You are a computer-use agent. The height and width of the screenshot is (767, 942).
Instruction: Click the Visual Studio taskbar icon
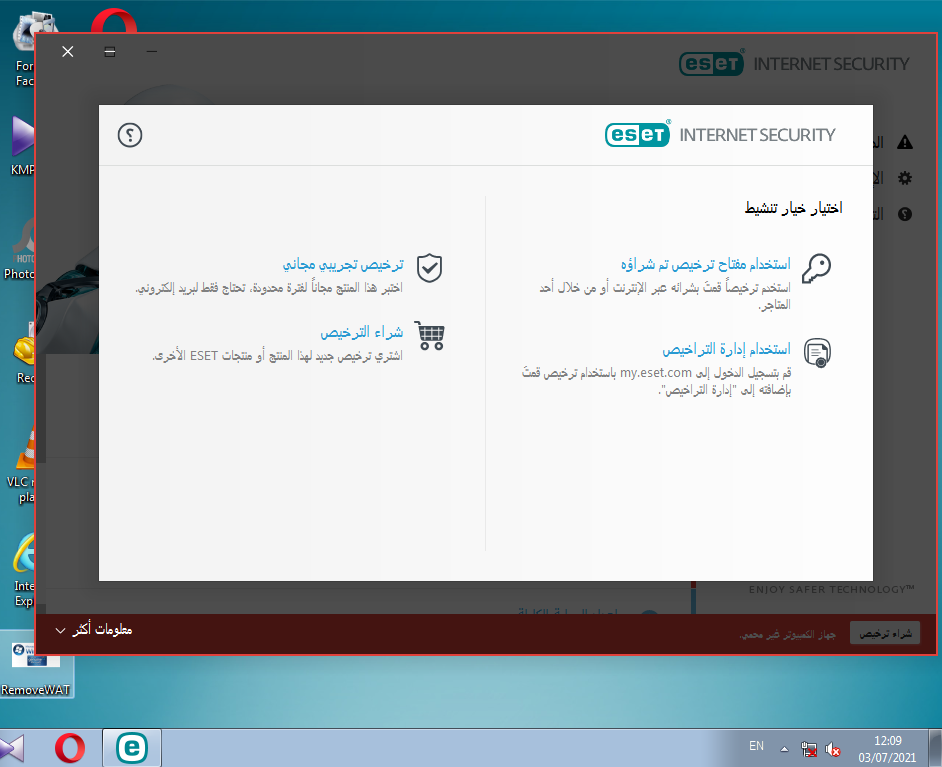click(12, 748)
